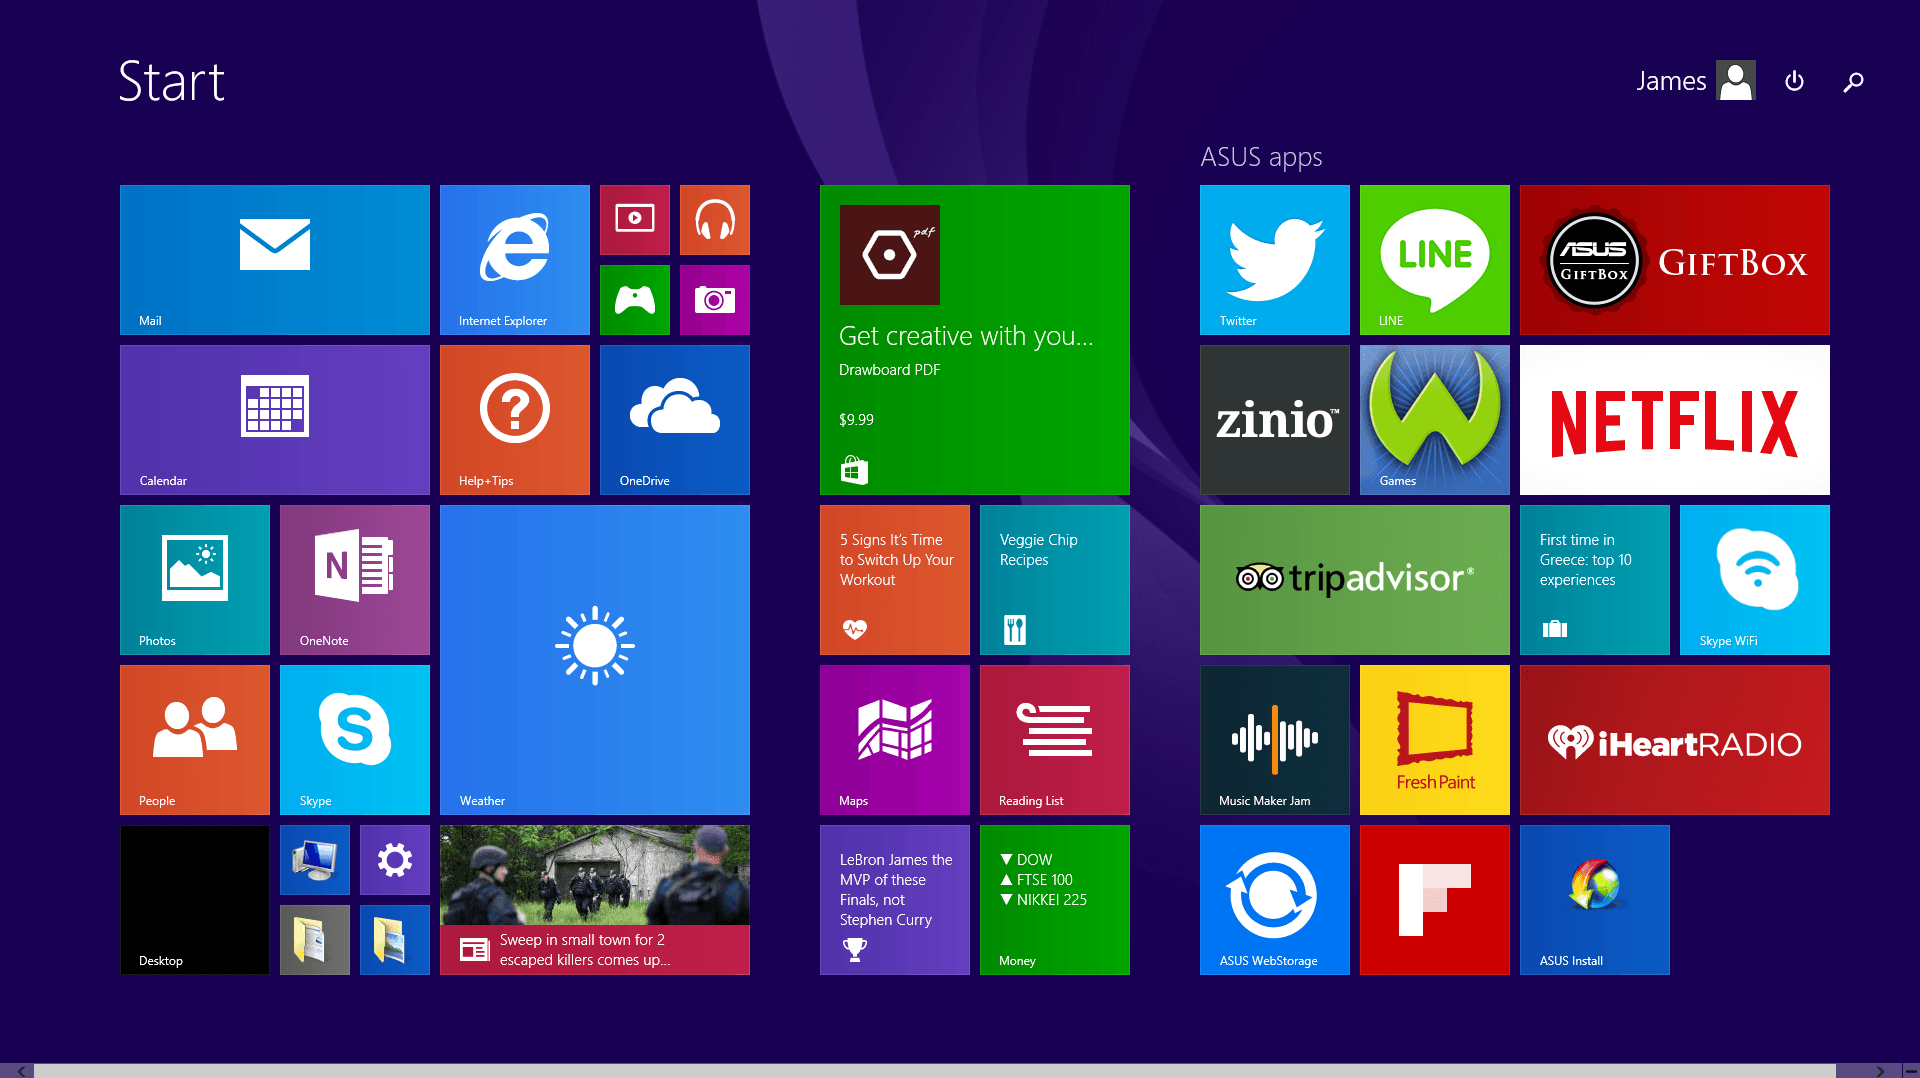
Task: Open the TripAdvisor tile
Action: pyautogui.click(x=1355, y=580)
